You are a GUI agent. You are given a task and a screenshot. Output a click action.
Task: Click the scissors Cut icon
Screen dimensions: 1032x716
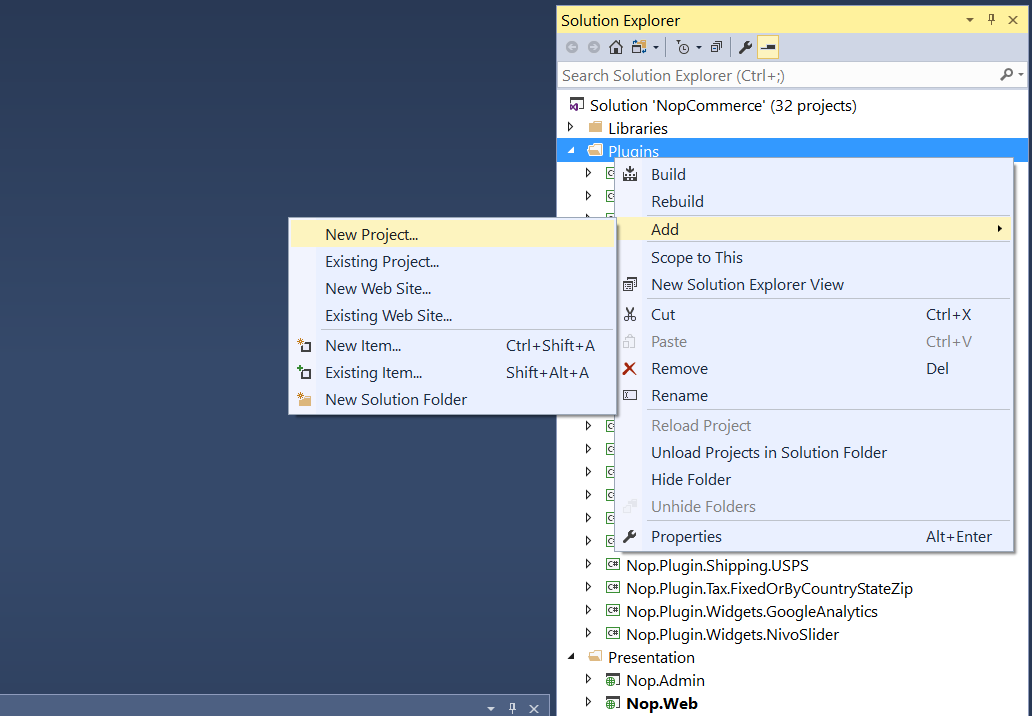pos(630,315)
